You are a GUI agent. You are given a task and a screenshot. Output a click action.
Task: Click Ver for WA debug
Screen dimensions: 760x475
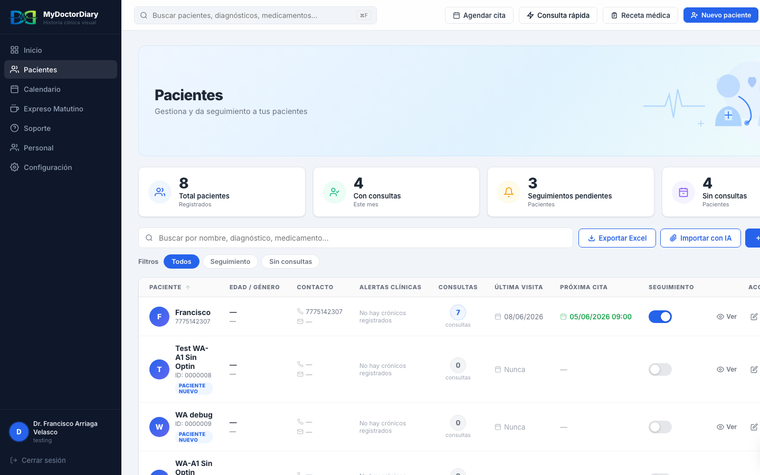coord(727,427)
